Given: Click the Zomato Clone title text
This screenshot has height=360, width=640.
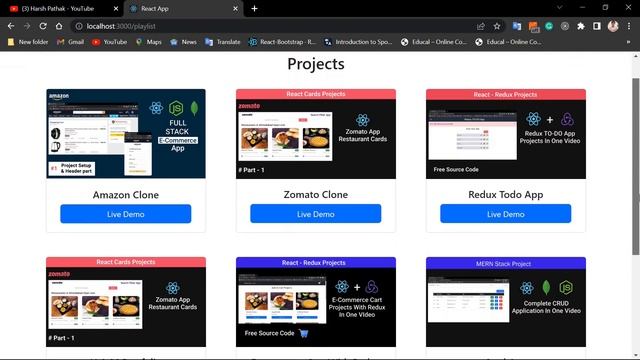Looking at the screenshot, I should point(316,194).
